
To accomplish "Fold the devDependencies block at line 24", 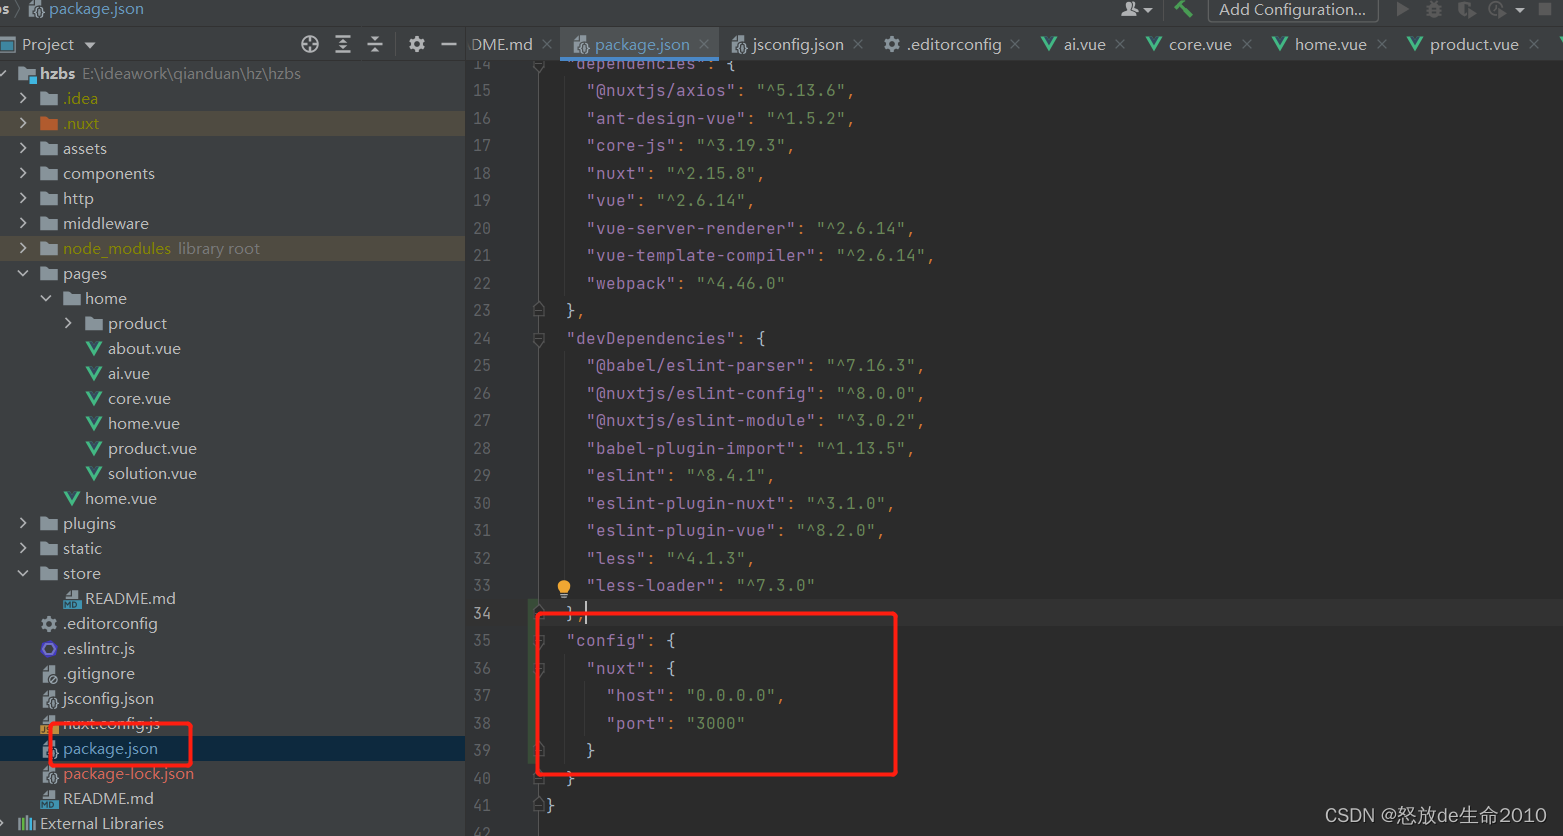I will [x=539, y=339].
